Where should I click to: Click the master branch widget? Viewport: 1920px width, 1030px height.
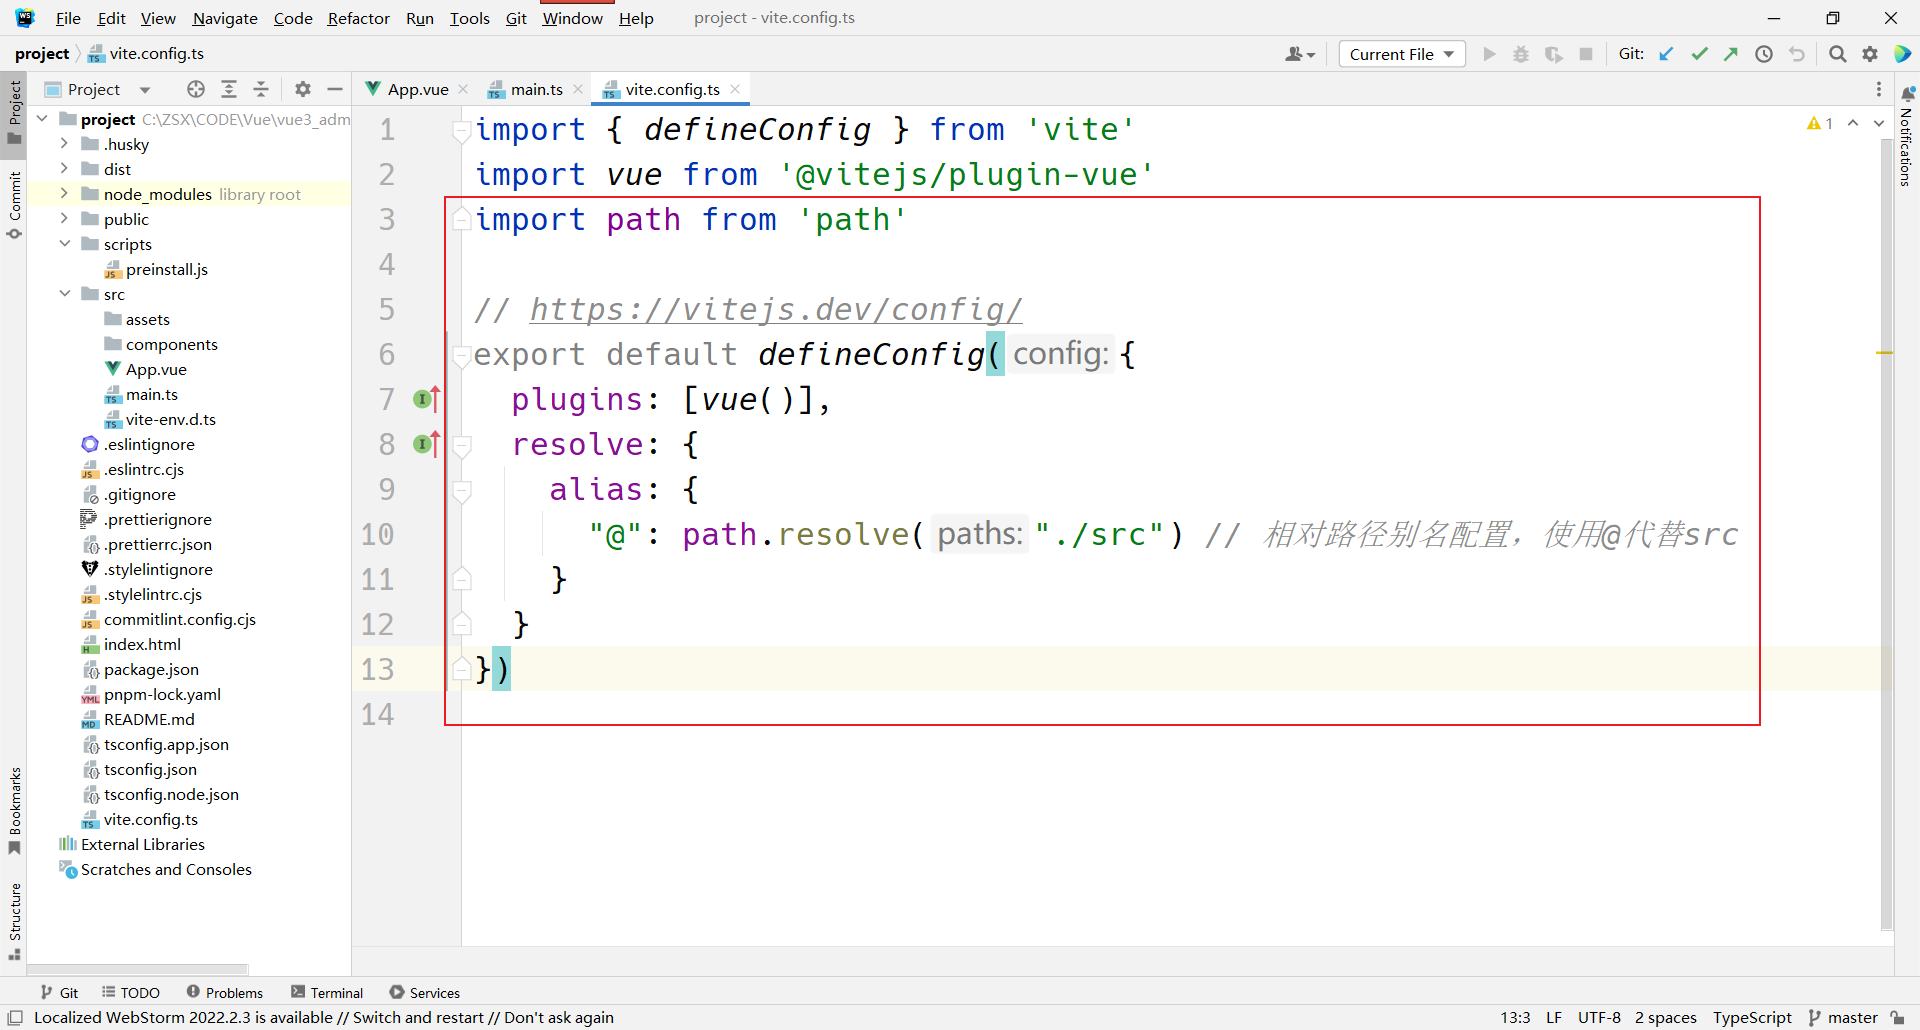[x=1843, y=1017]
